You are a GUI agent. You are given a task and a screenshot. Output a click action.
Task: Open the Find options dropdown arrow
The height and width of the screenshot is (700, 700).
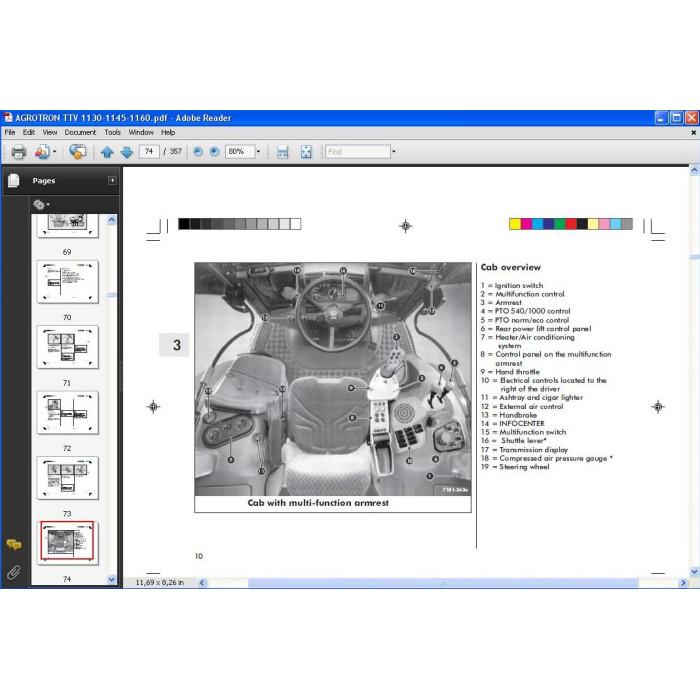[x=393, y=151]
